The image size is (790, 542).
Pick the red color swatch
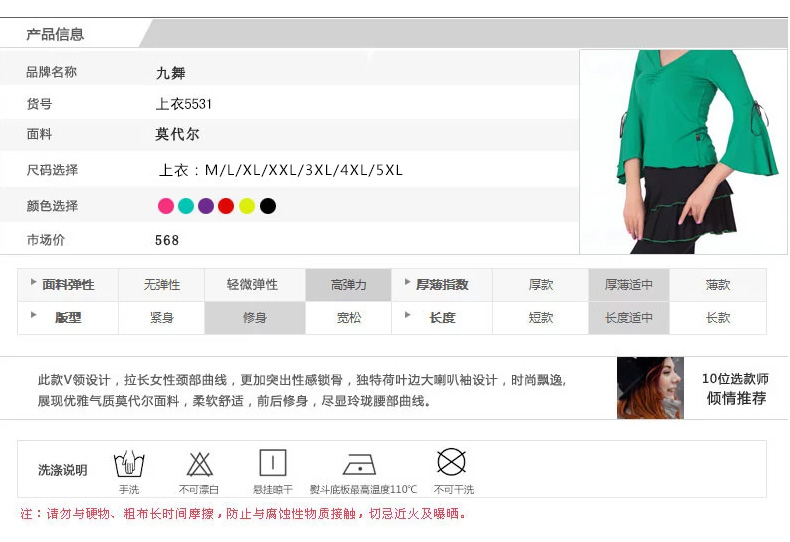tap(226, 206)
